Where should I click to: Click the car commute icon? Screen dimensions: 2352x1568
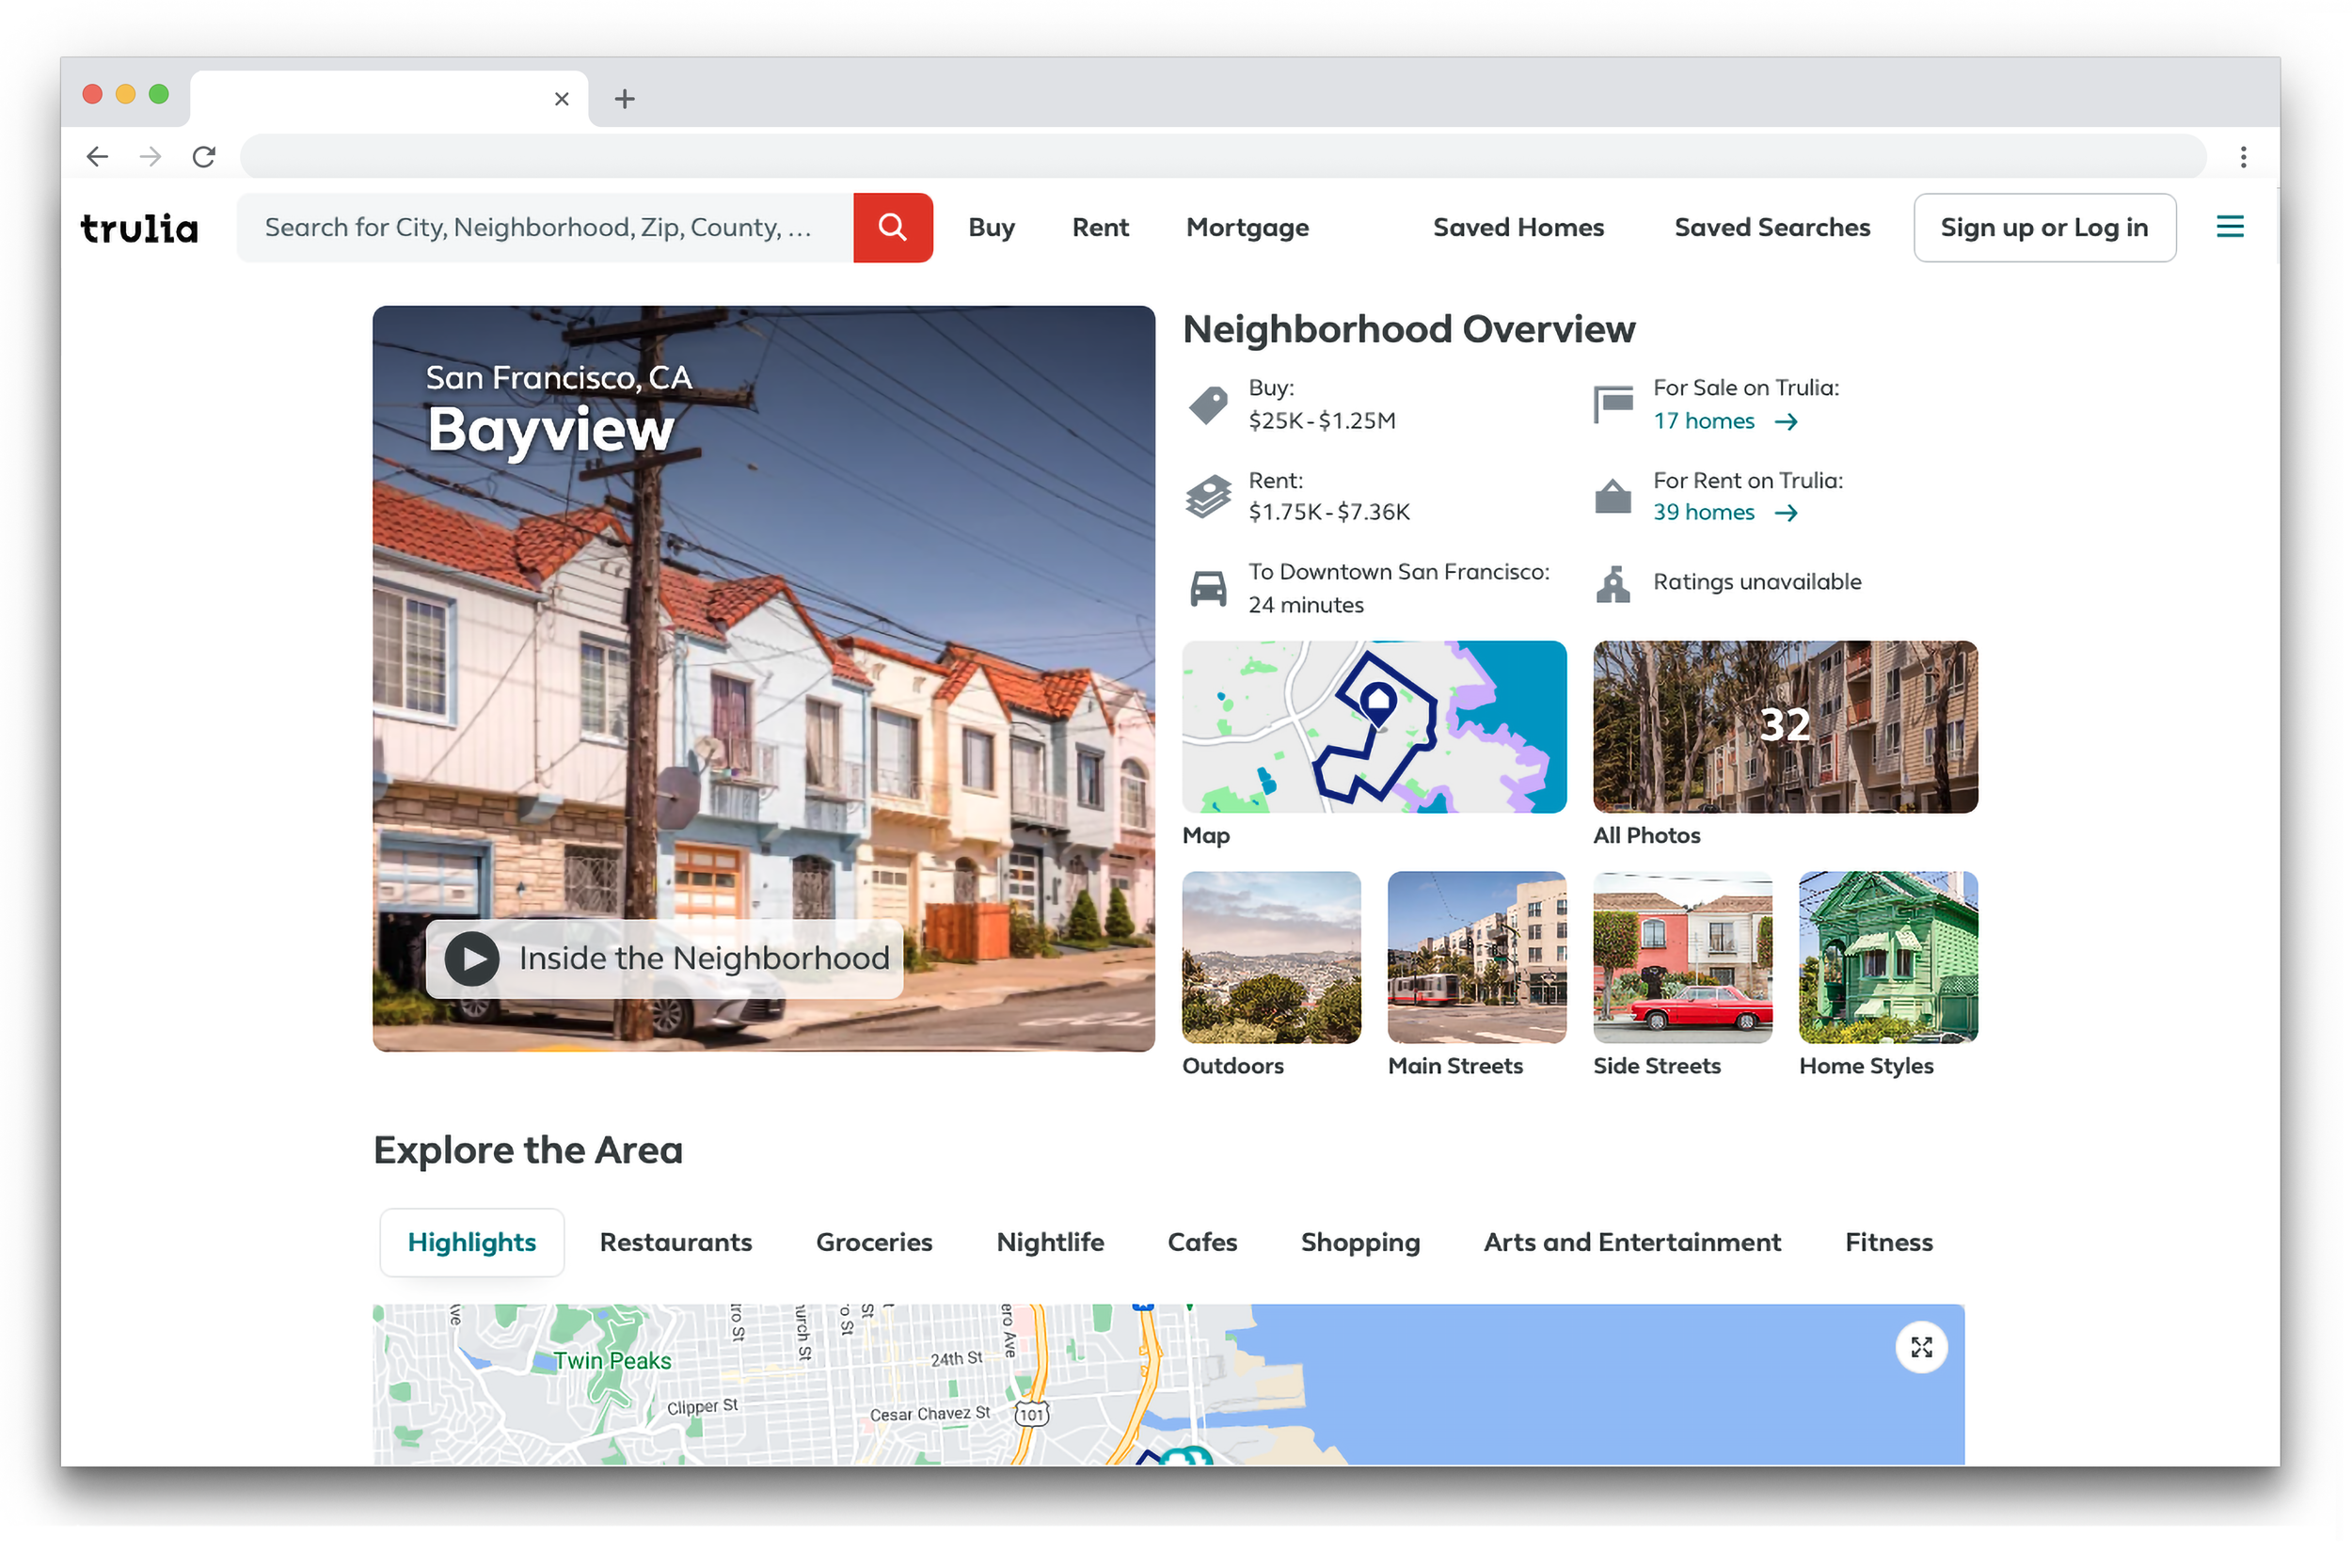tap(1208, 588)
